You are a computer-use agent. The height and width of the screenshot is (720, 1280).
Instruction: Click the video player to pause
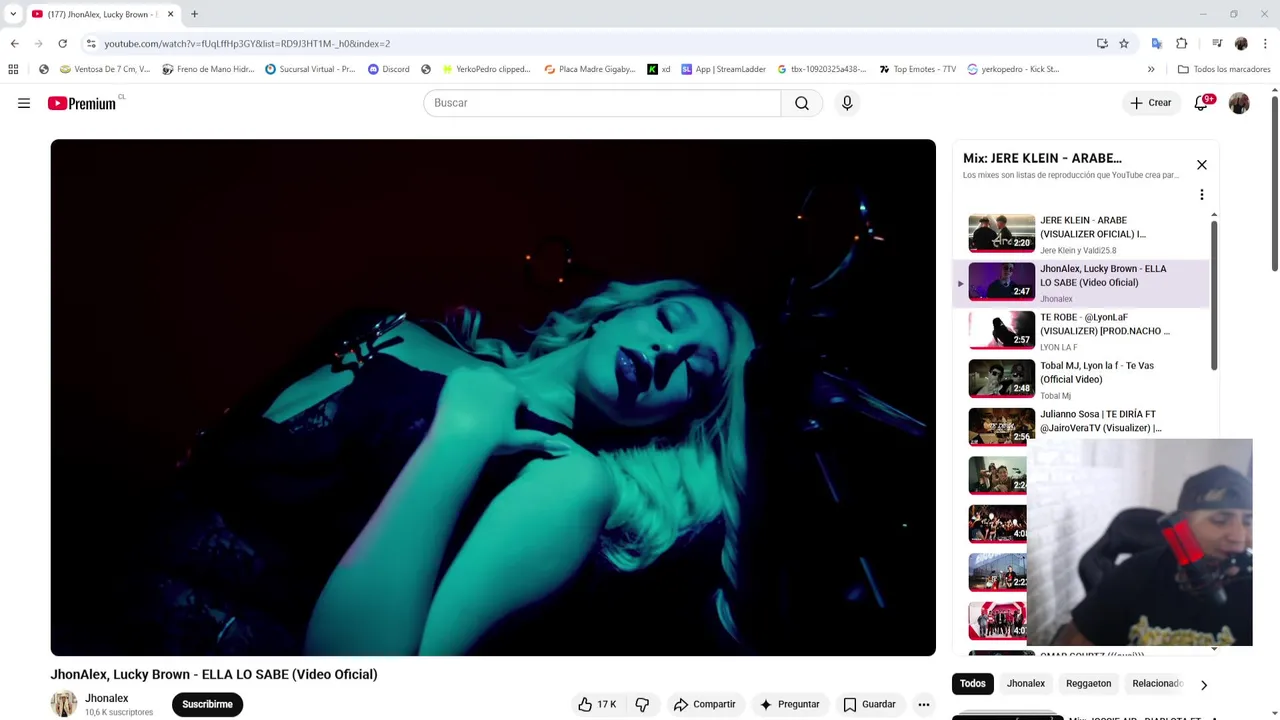493,397
